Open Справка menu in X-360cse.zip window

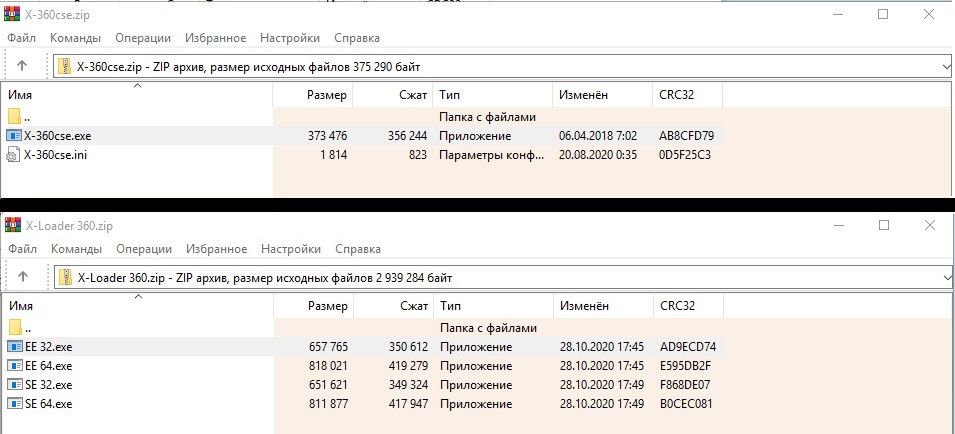point(357,38)
